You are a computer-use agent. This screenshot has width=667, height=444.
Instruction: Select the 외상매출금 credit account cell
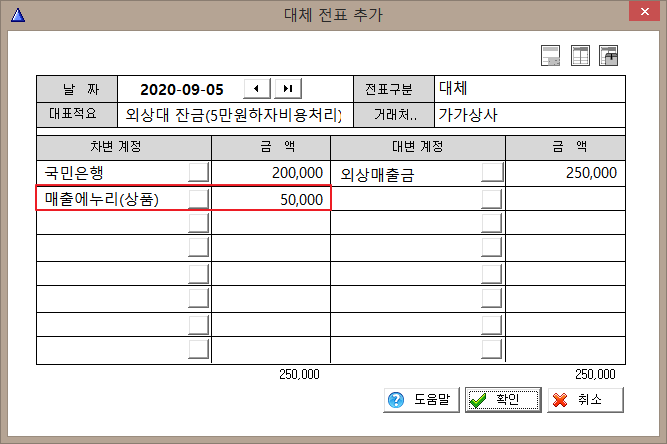pos(406,173)
